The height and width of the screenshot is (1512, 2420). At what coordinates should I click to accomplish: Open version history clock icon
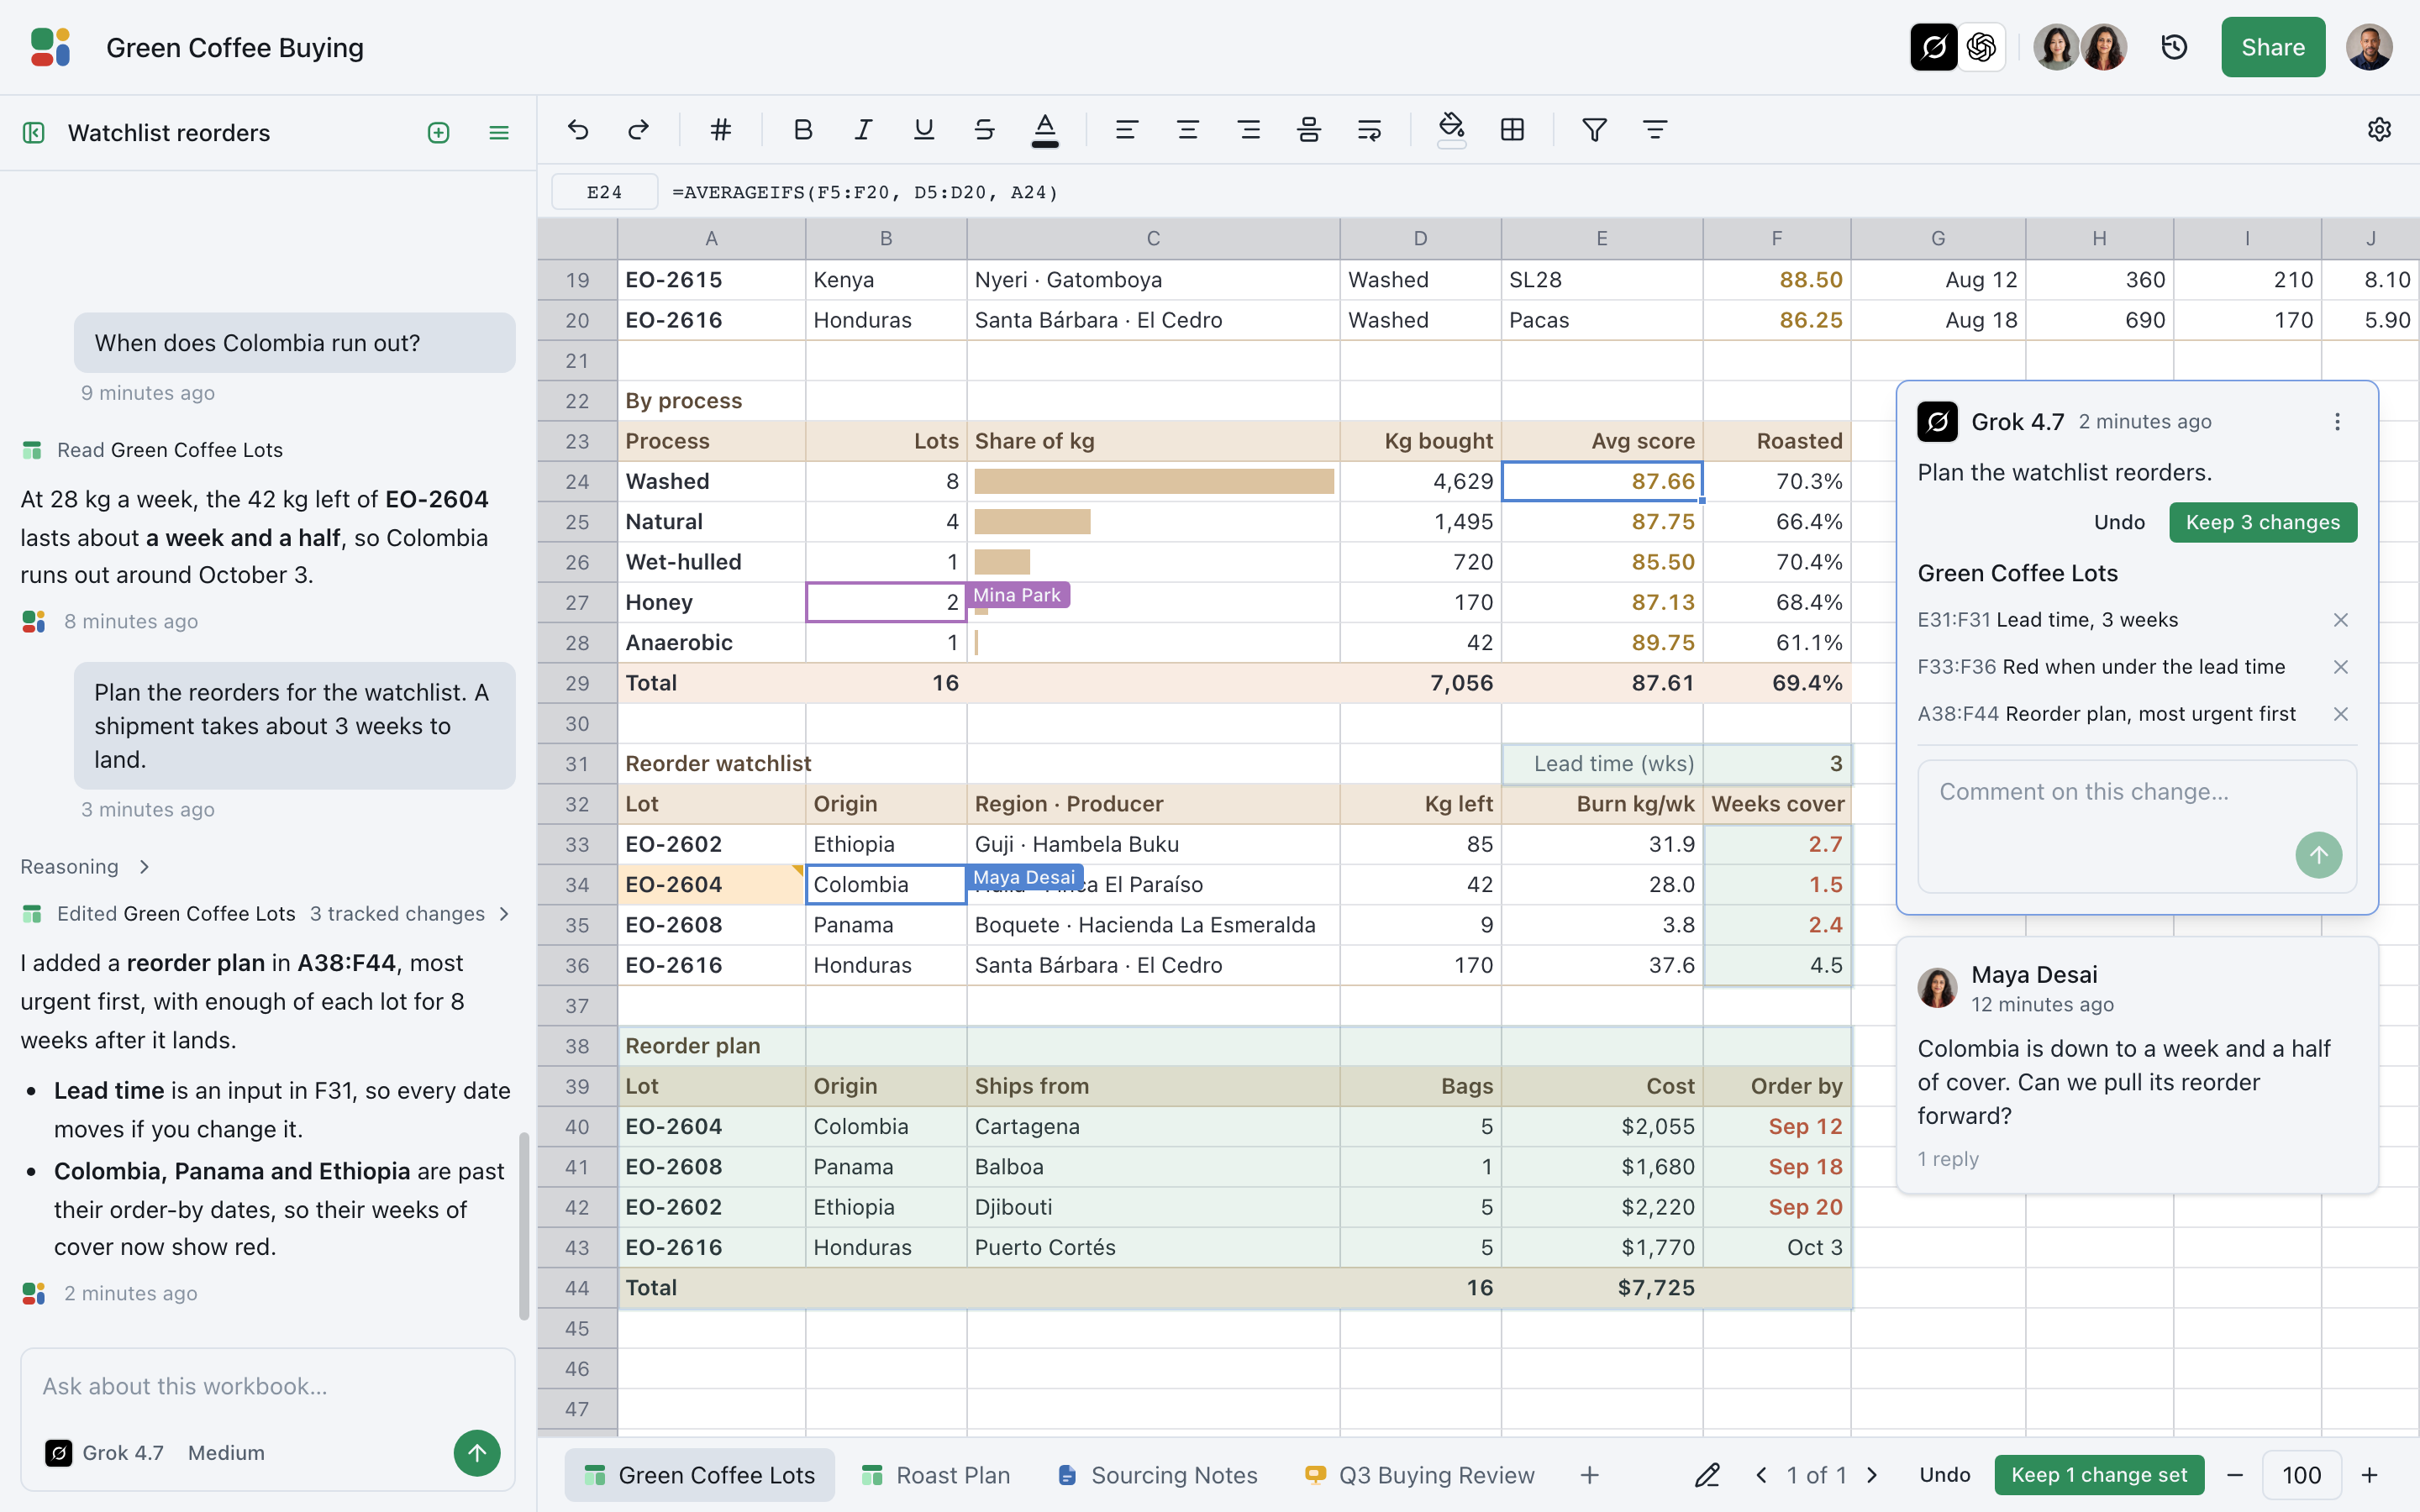click(2174, 47)
